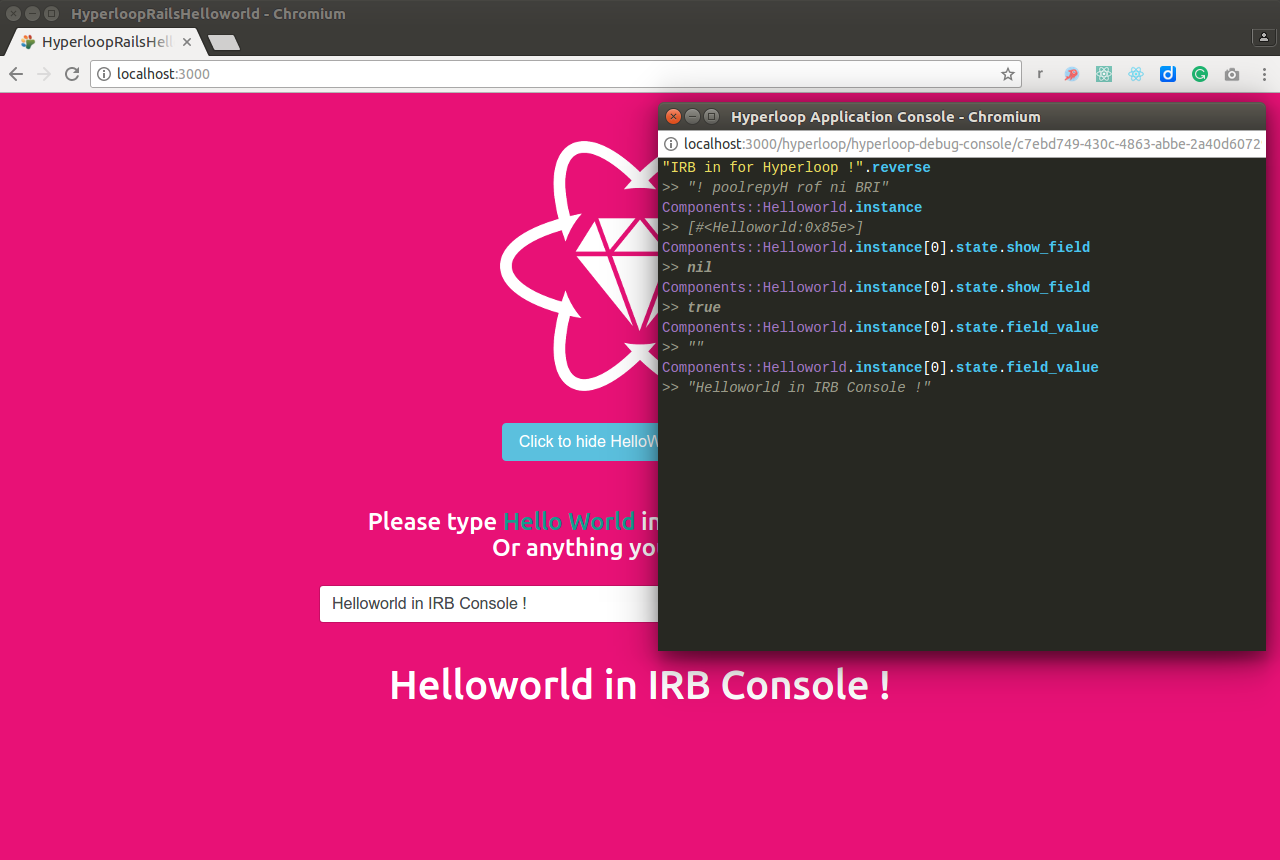Image resolution: width=1280 pixels, height=860 pixels.
Task: Select the HyperloopRailsHelloworld tab
Action: click(x=105, y=42)
